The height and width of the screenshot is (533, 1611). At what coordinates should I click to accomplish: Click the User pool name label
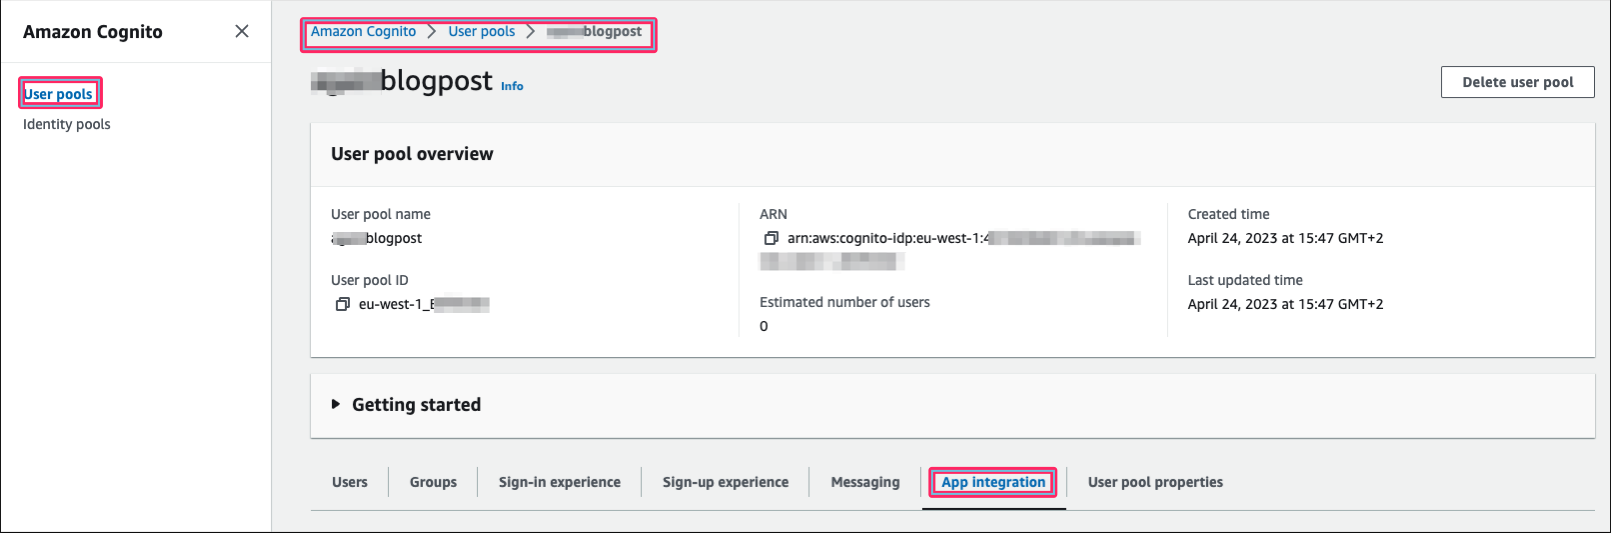(380, 214)
